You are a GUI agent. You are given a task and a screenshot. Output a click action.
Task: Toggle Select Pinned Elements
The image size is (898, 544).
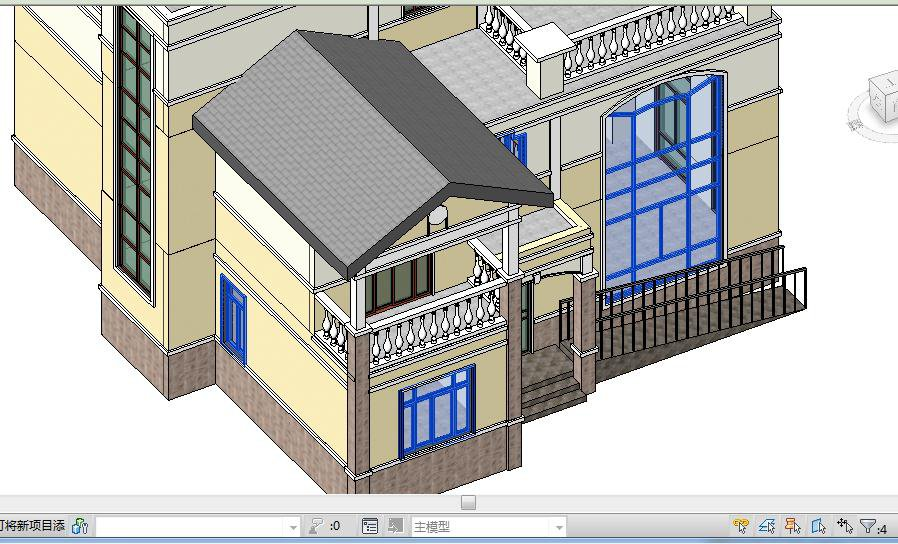pyautogui.click(x=793, y=526)
